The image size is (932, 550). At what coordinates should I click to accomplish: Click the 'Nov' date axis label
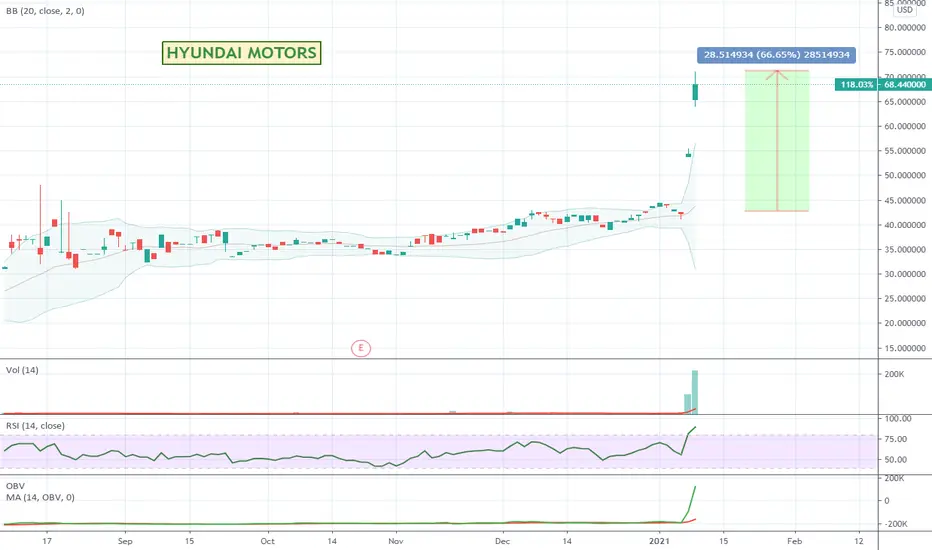(x=396, y=541)
